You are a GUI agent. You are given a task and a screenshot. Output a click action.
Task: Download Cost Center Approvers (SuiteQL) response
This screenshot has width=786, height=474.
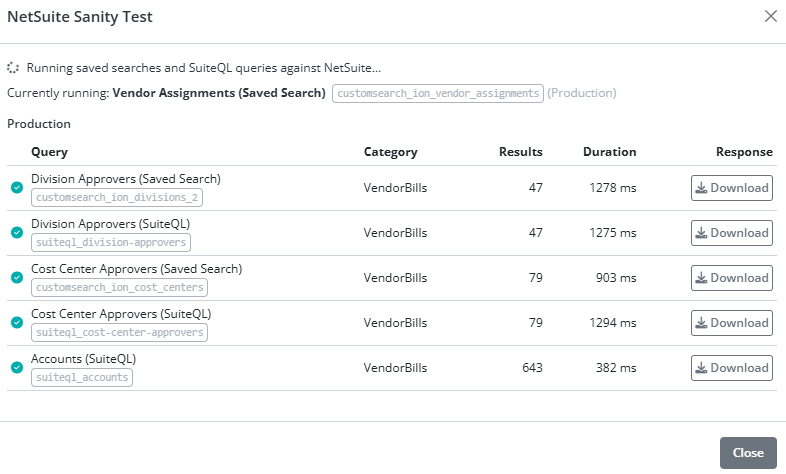(731, 323)
